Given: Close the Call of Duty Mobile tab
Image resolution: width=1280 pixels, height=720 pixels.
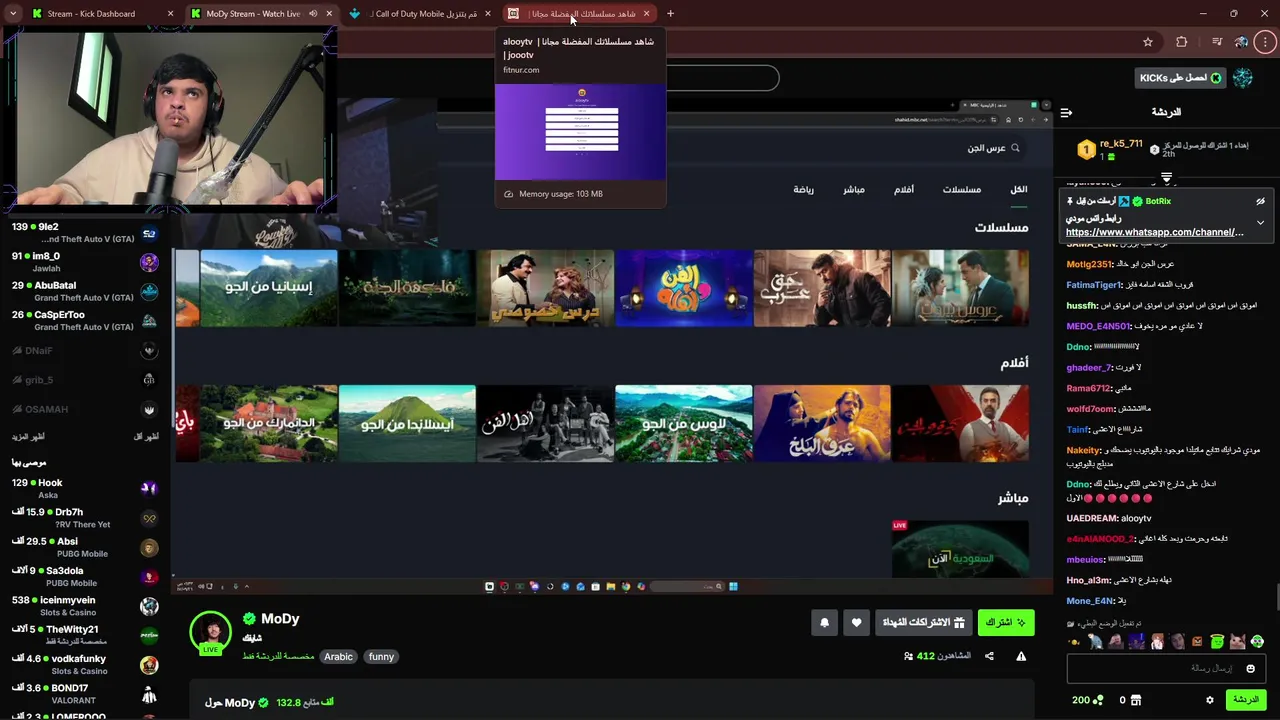Looking at the screenshot, I should point(487,14).
